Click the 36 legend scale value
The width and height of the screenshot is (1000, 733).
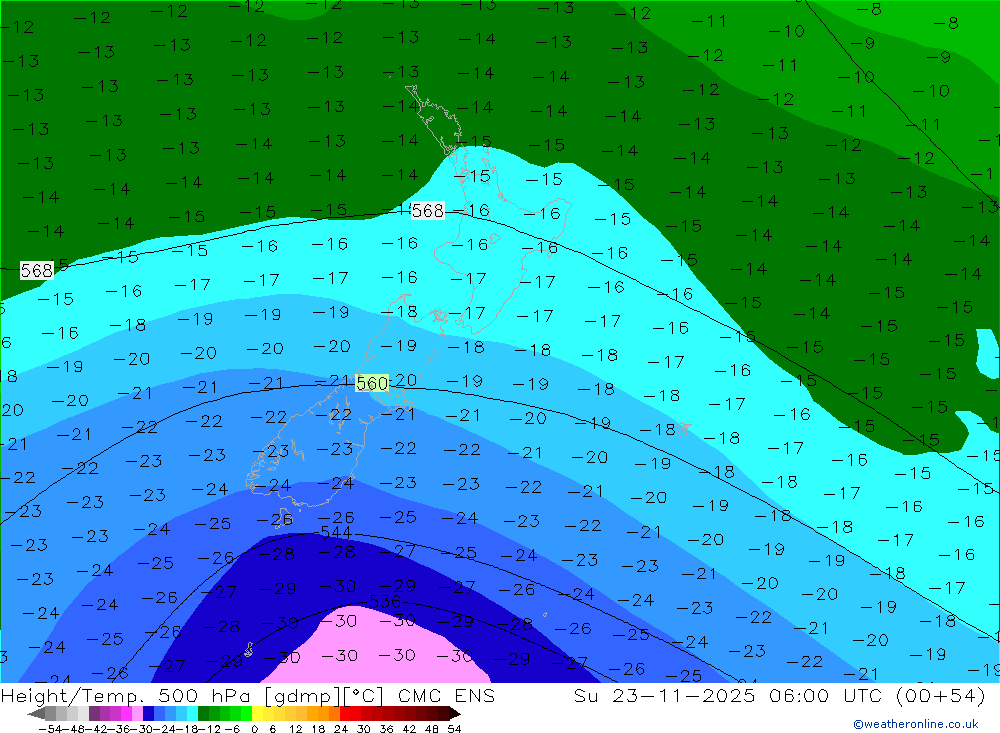386,729
